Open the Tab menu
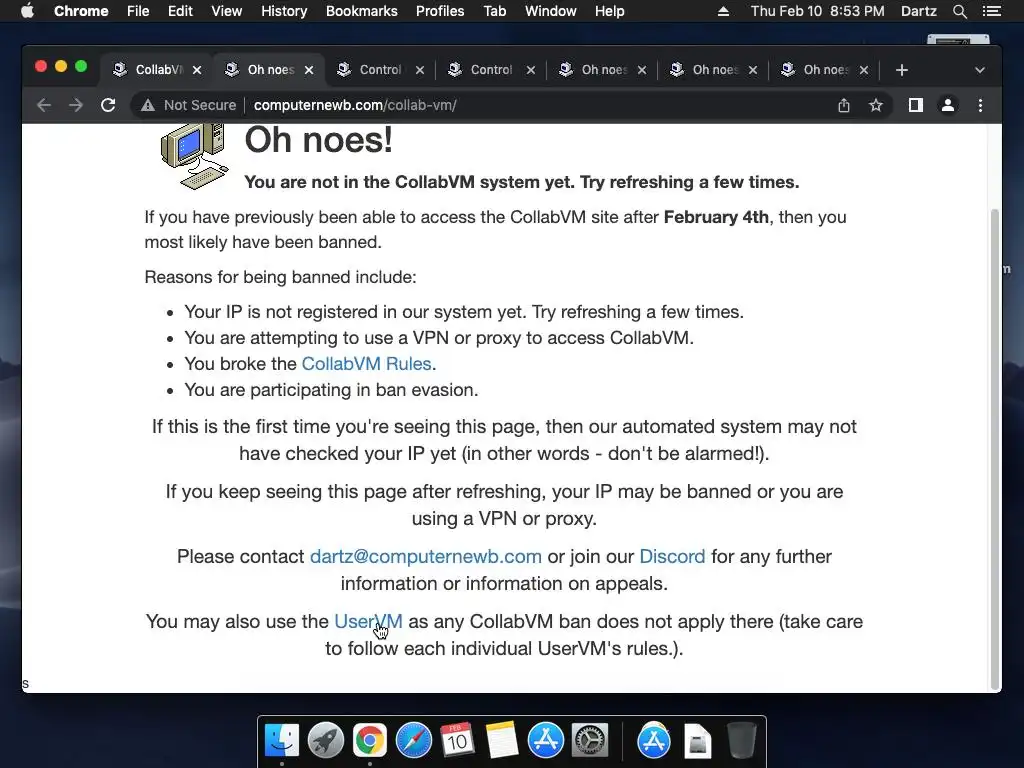The height and width of the screenshot is (768, 1024). [494, 11]
